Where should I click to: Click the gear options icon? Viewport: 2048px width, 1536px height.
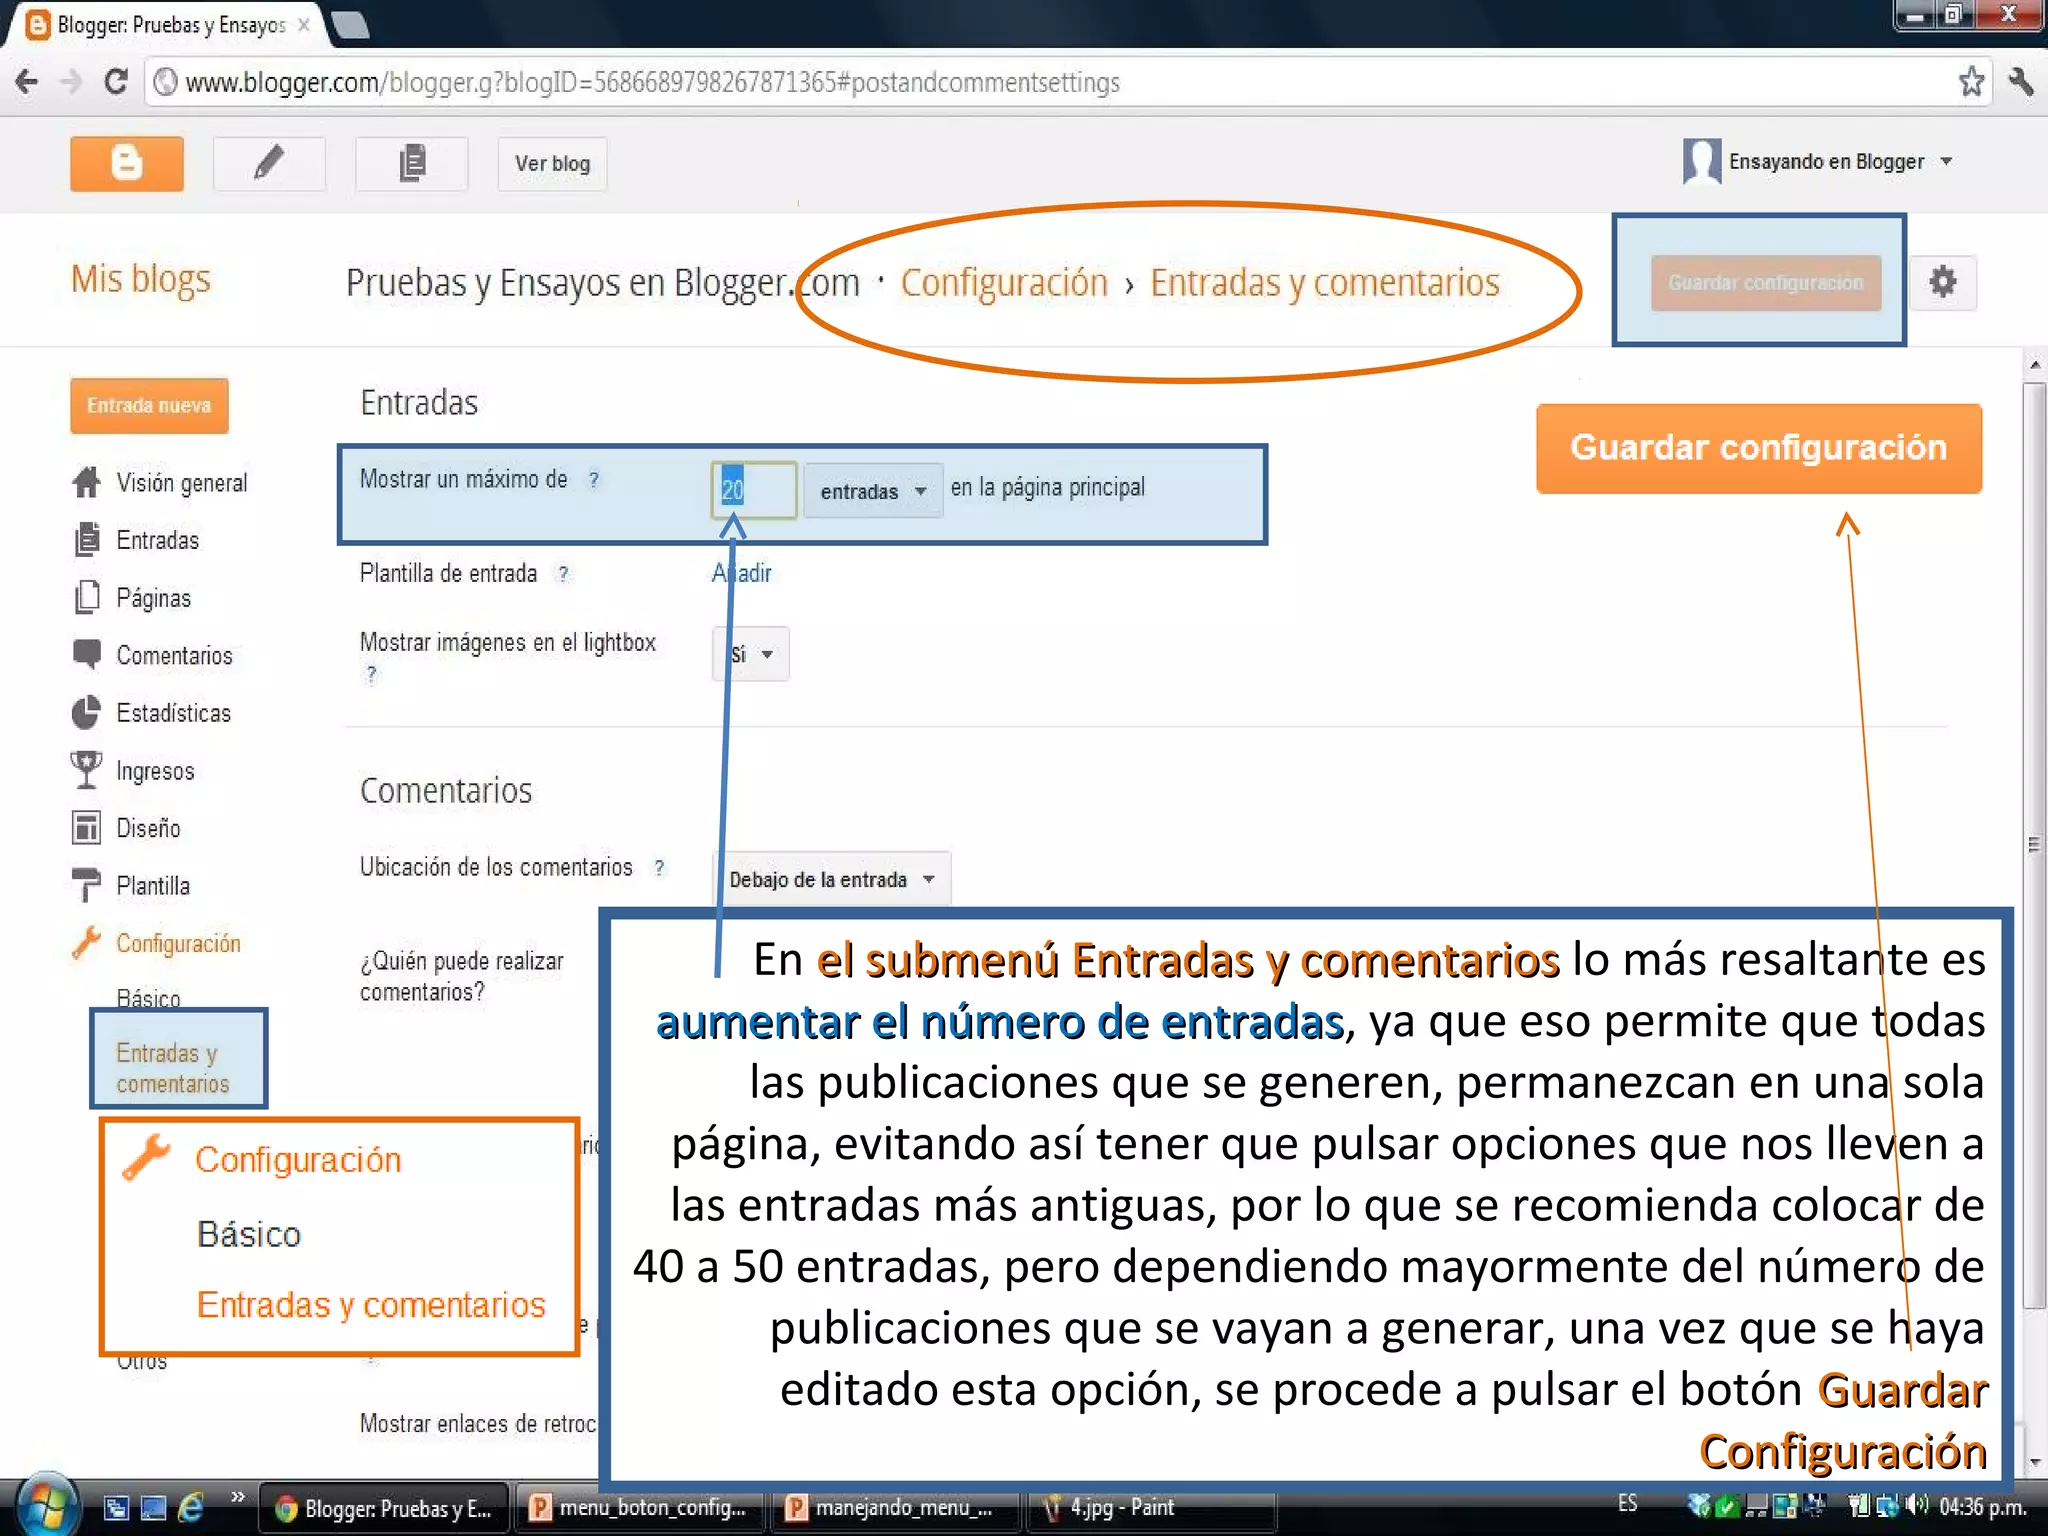click(x=1942, y=282)
